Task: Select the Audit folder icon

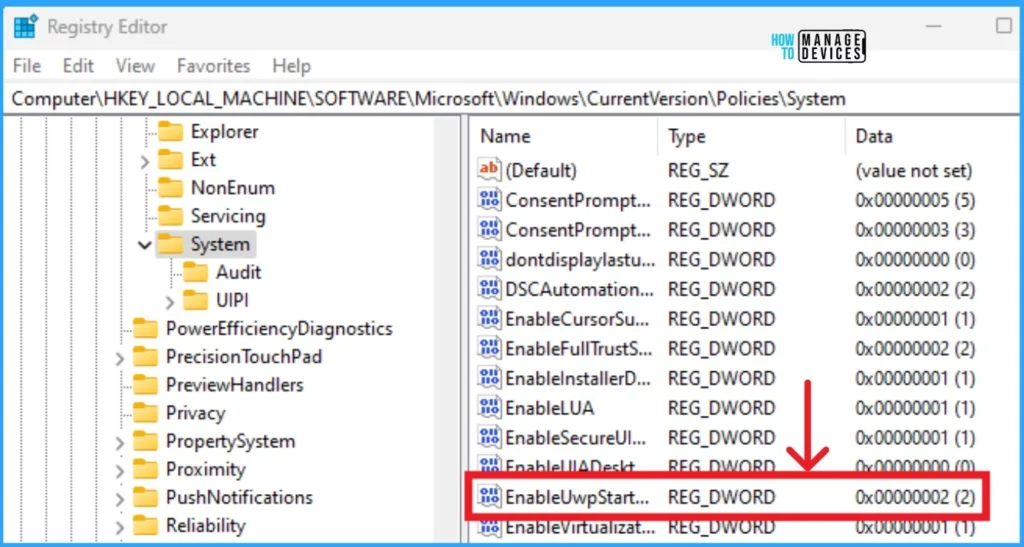Action: click(x=196, y=272)
